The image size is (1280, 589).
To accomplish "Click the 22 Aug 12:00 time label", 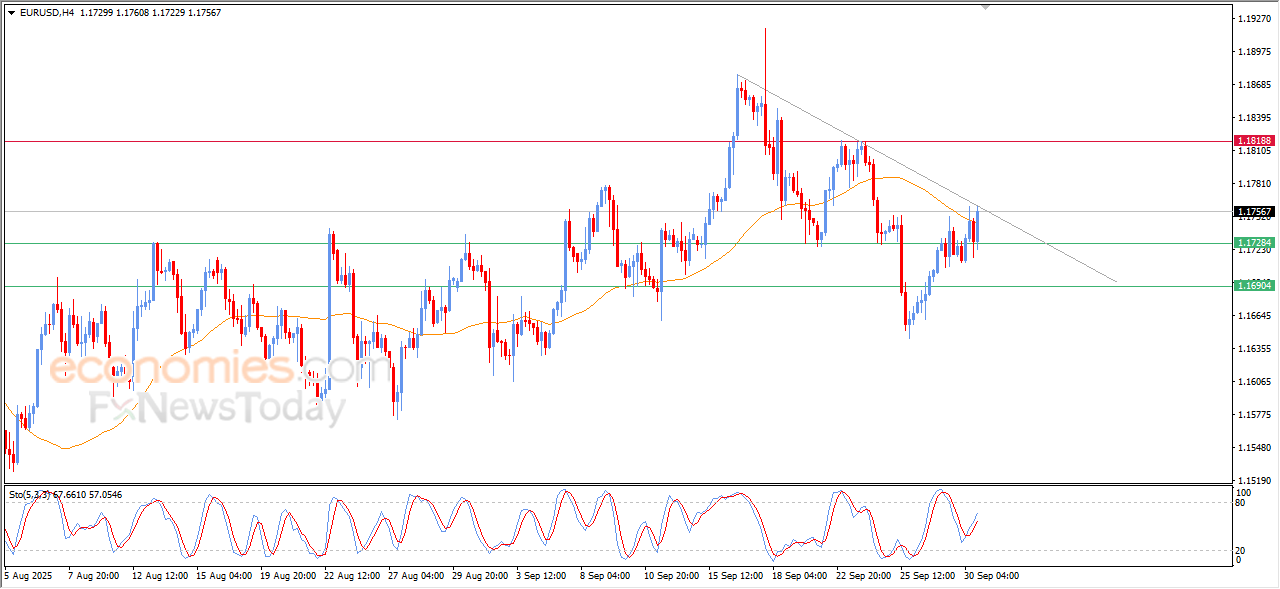I will [x=352, y=576].
